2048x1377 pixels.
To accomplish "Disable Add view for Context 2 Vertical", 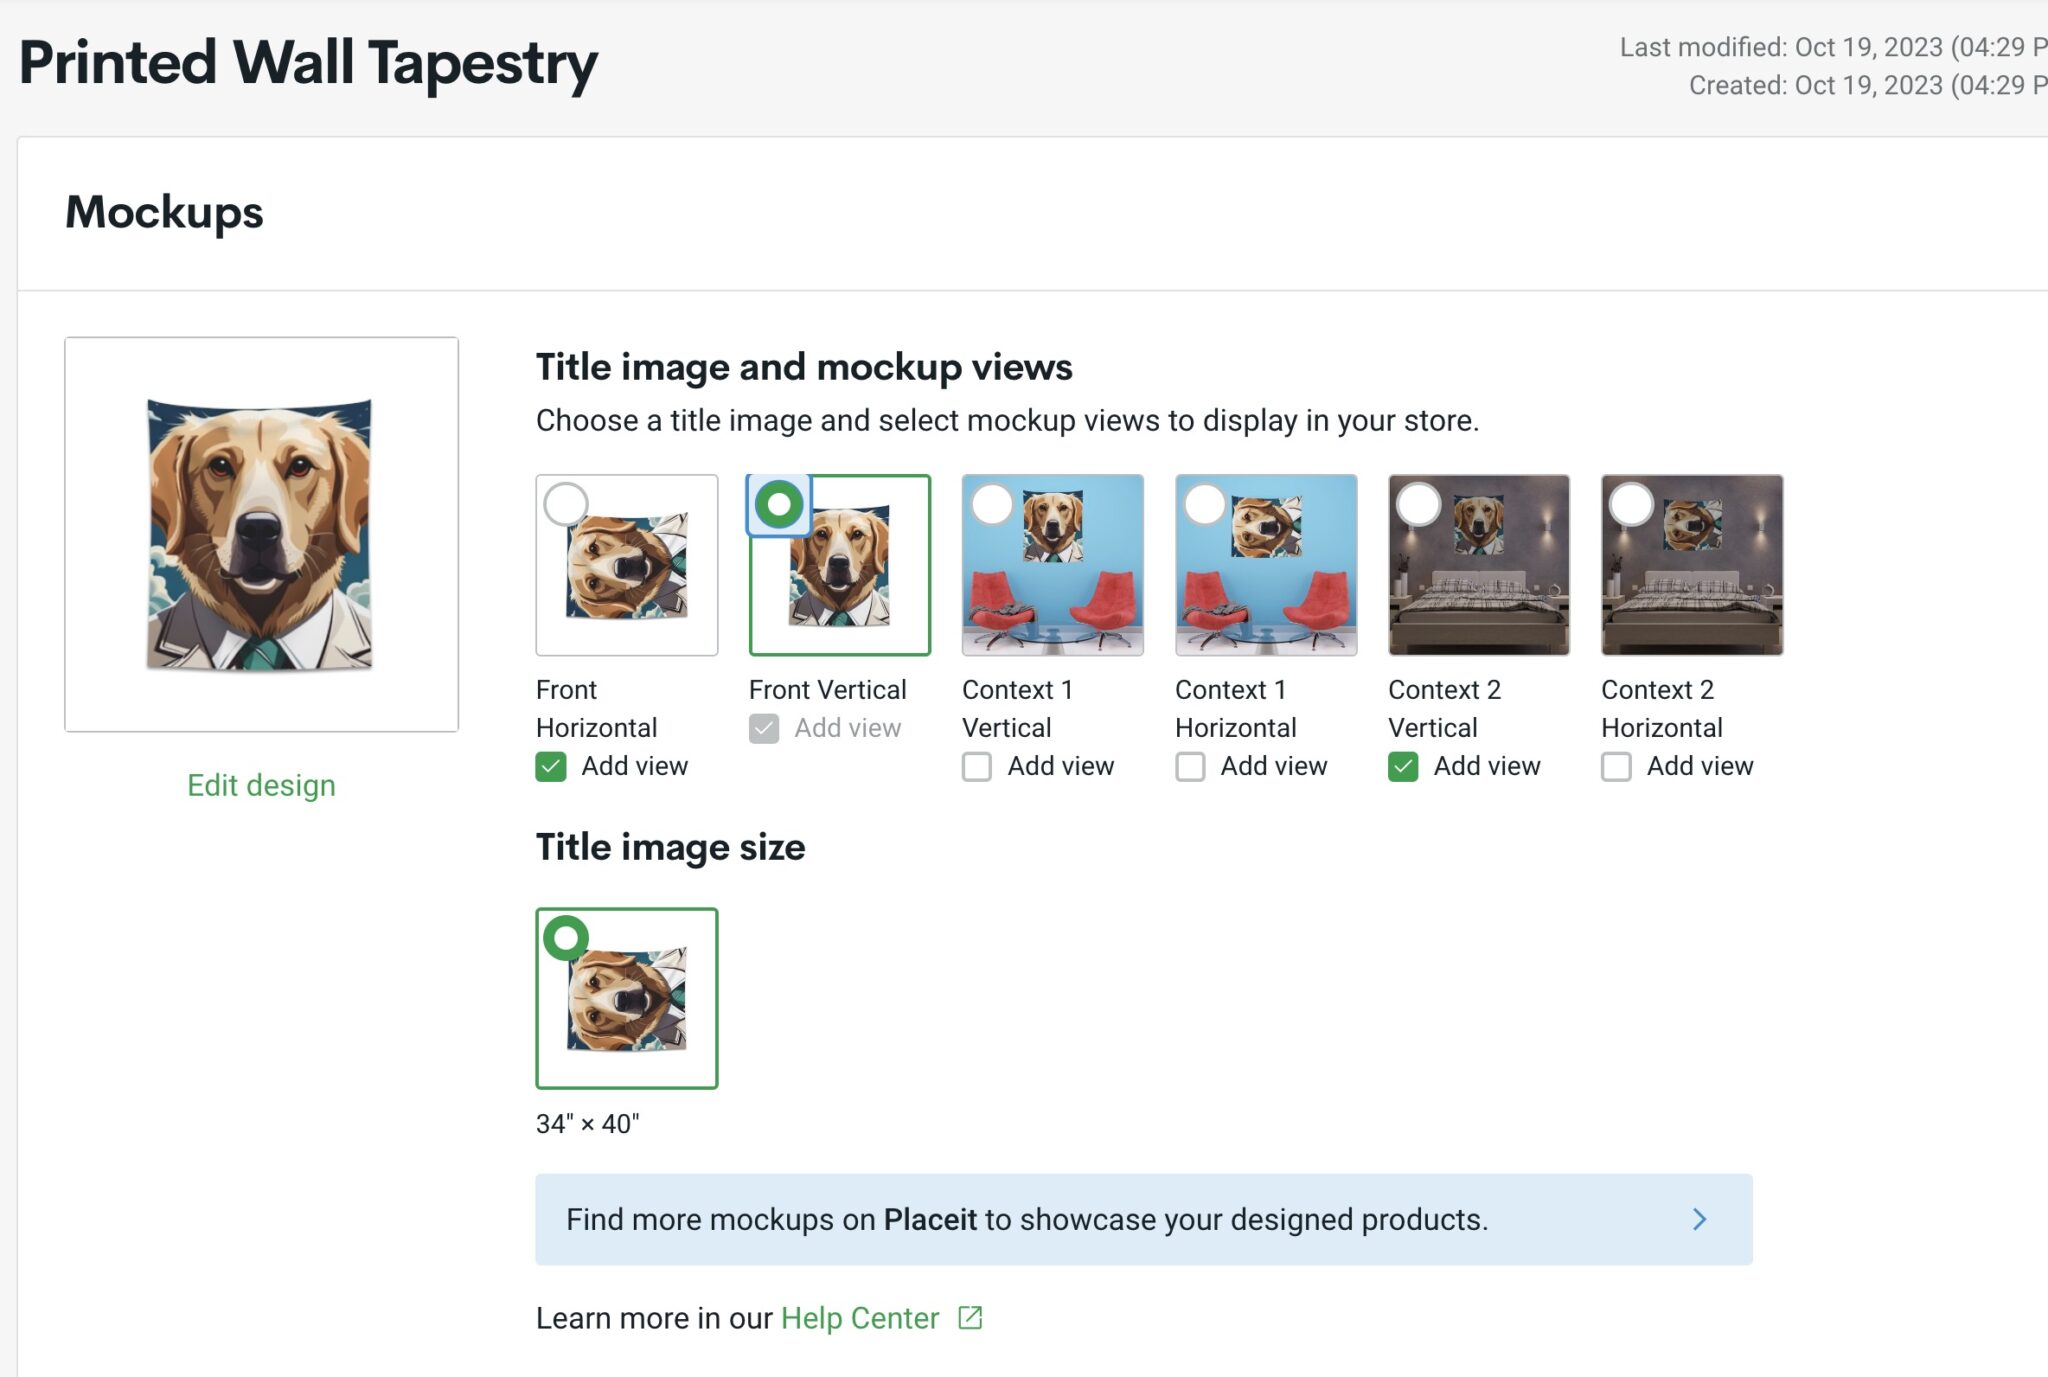I will (1404, 766).
